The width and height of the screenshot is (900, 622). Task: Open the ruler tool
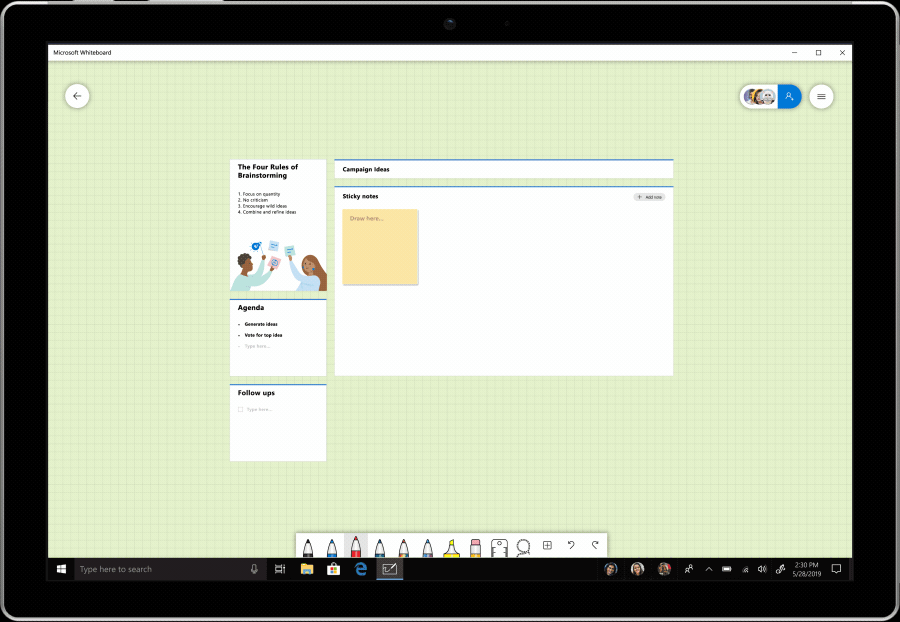pos(499,545)
